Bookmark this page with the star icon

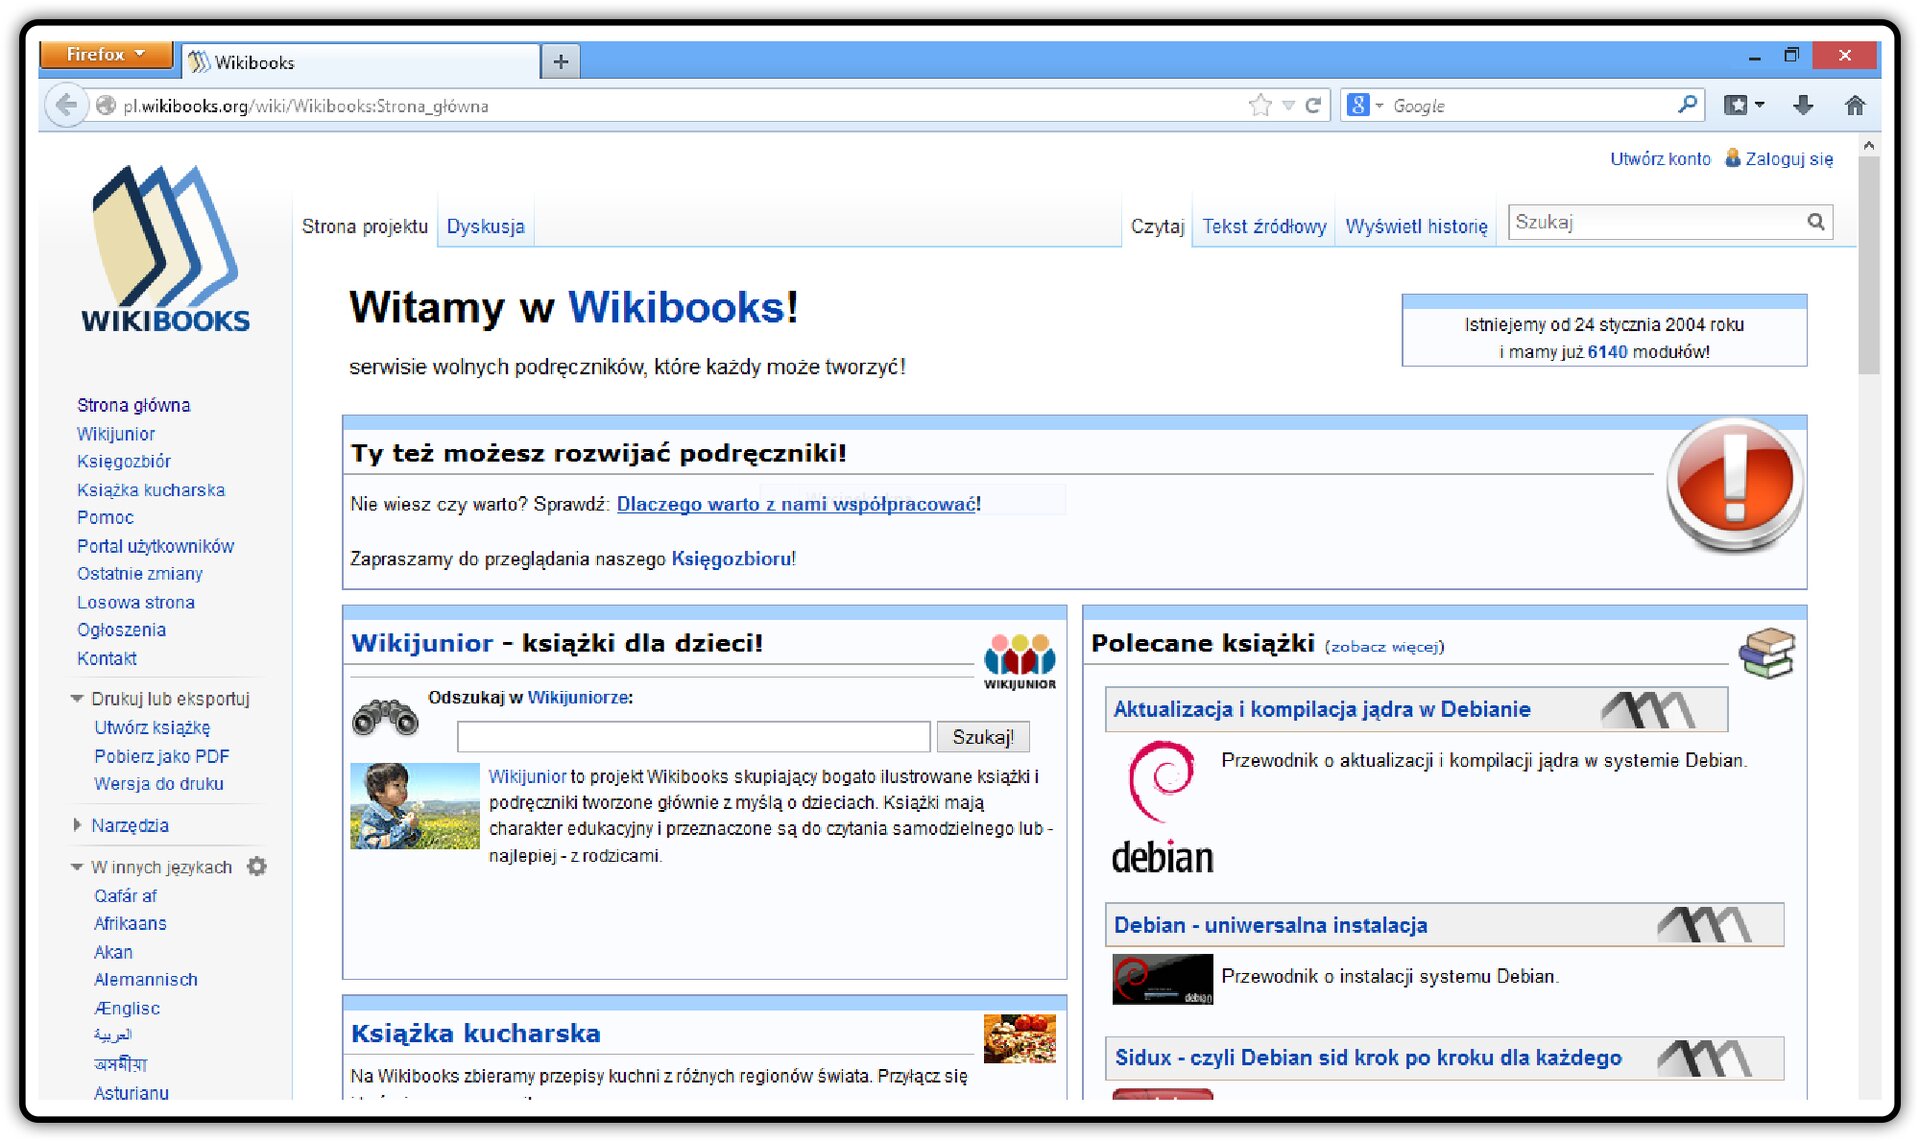(x=1260, y=105)
